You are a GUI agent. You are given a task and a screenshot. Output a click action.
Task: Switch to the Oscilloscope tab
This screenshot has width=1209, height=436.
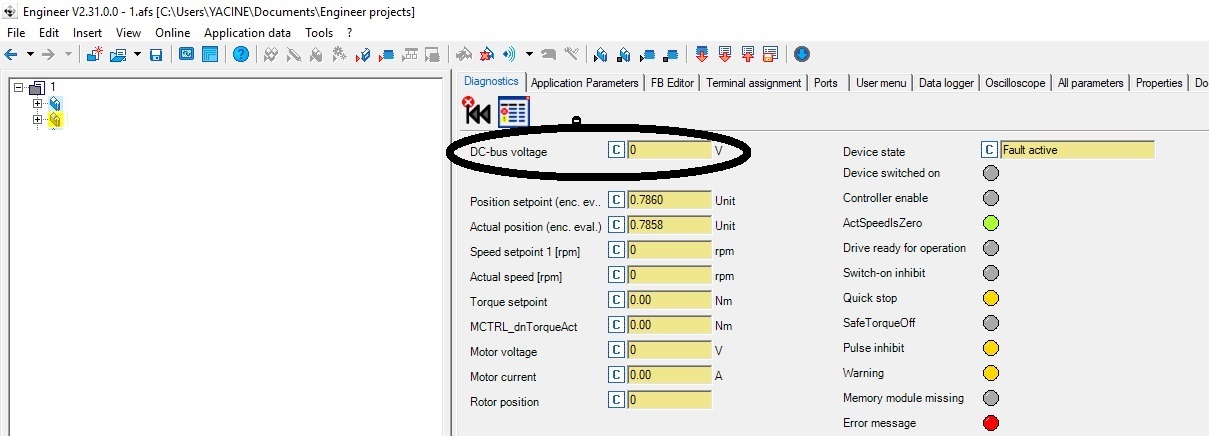1015,83
